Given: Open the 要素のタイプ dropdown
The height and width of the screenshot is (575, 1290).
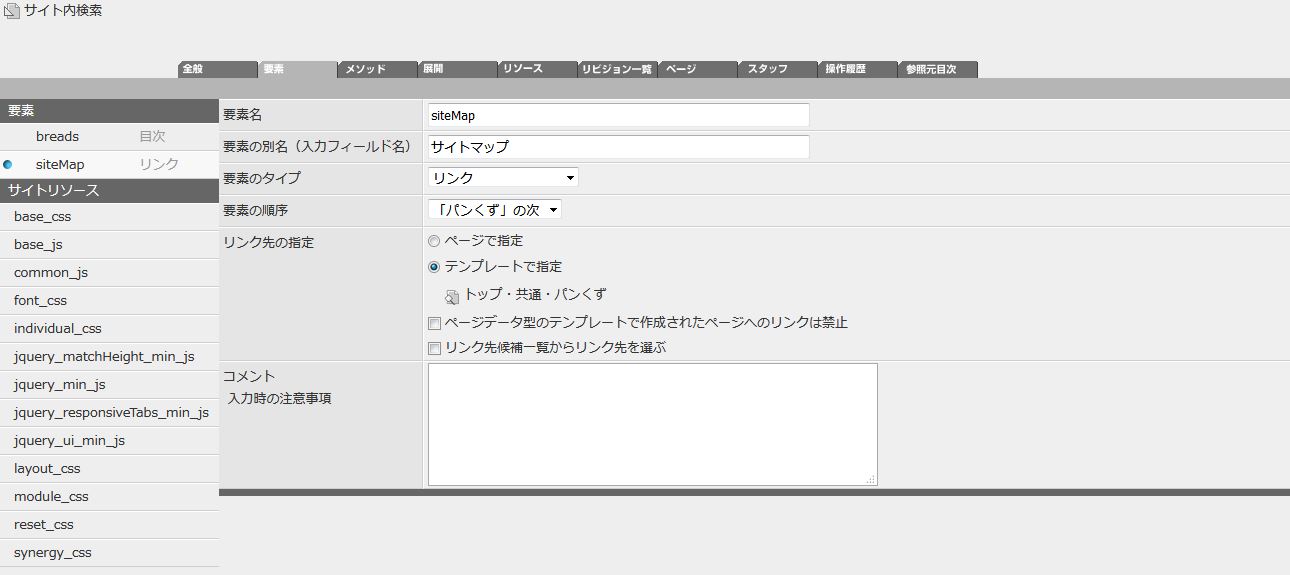Looking at the screenshot, I should point(503,178).
